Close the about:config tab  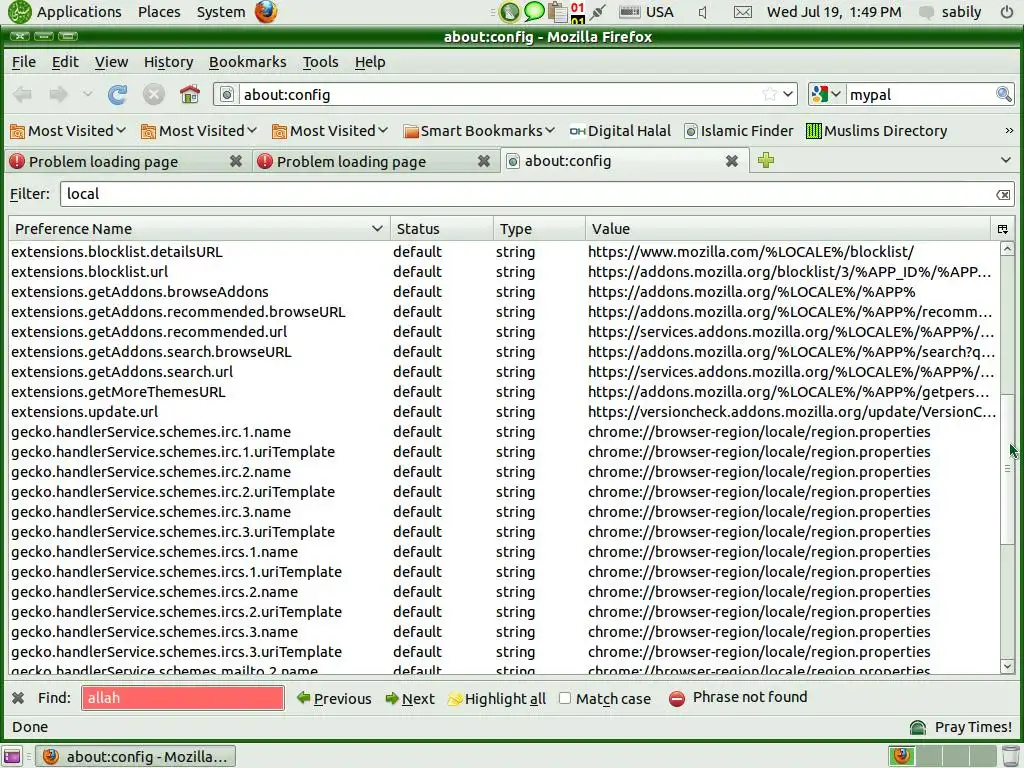[732, 161]
